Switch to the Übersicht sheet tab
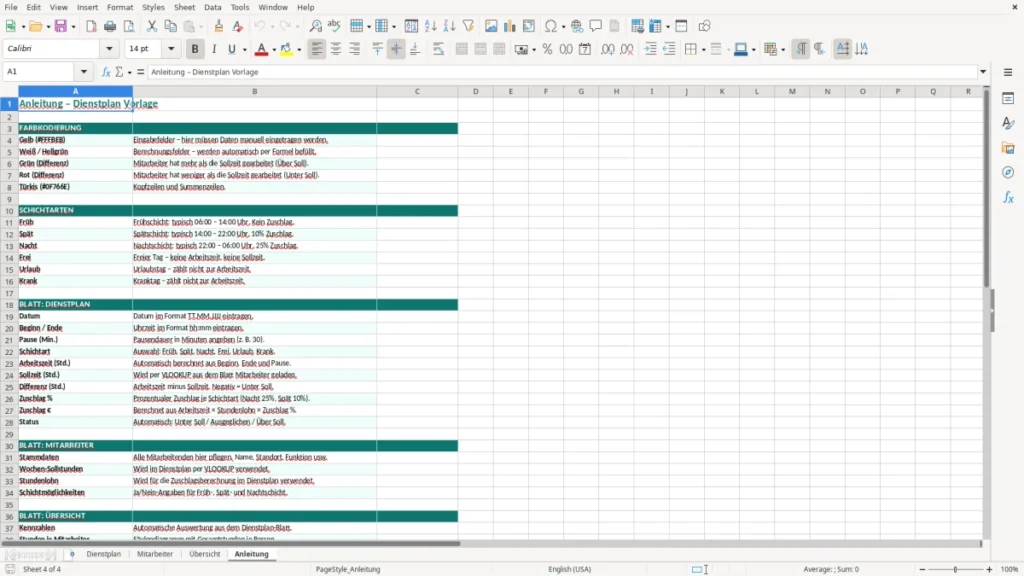Image resolution: width=1024 pixels, height=576 pixels. click(x=204, y=554)
